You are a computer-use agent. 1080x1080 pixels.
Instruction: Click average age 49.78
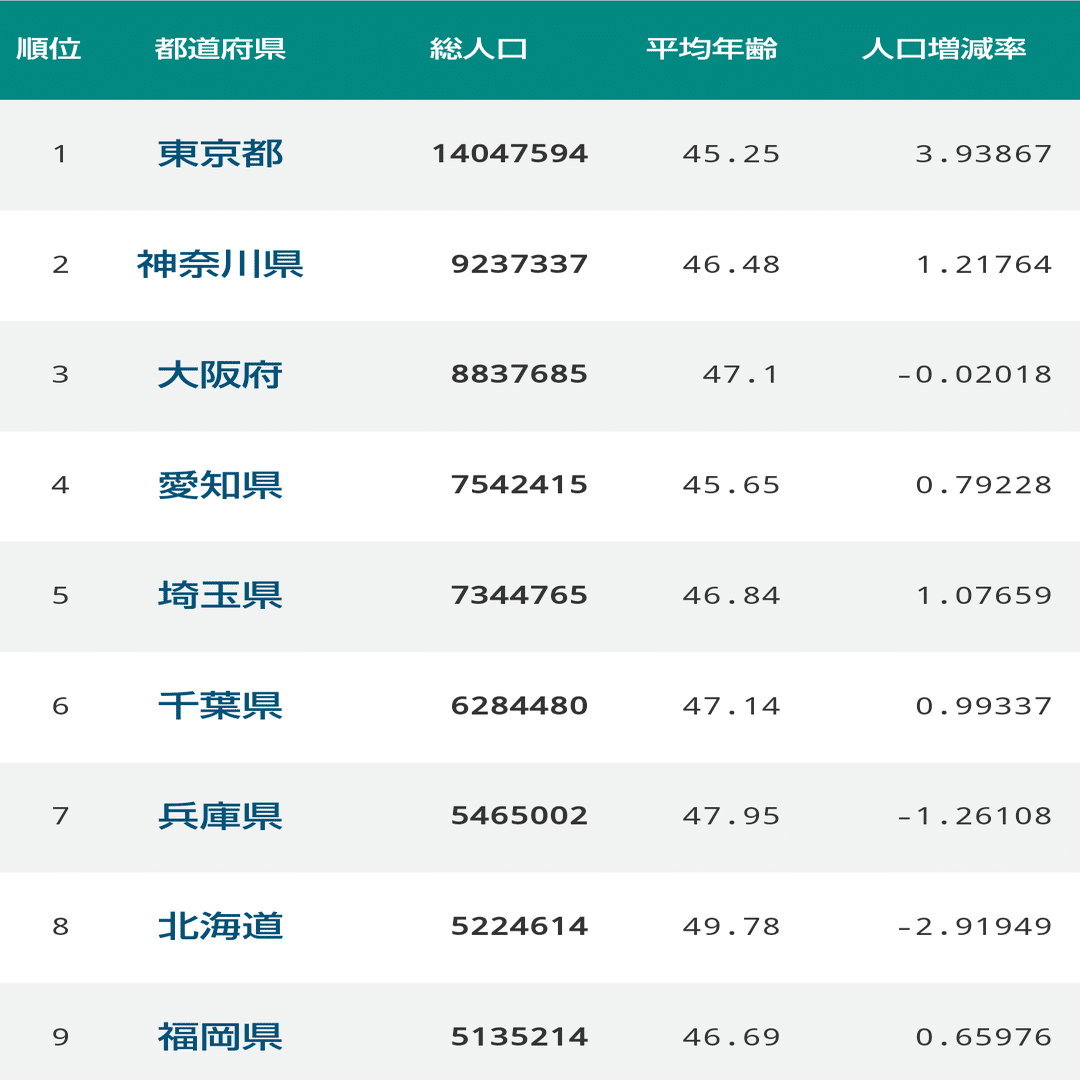731,926
